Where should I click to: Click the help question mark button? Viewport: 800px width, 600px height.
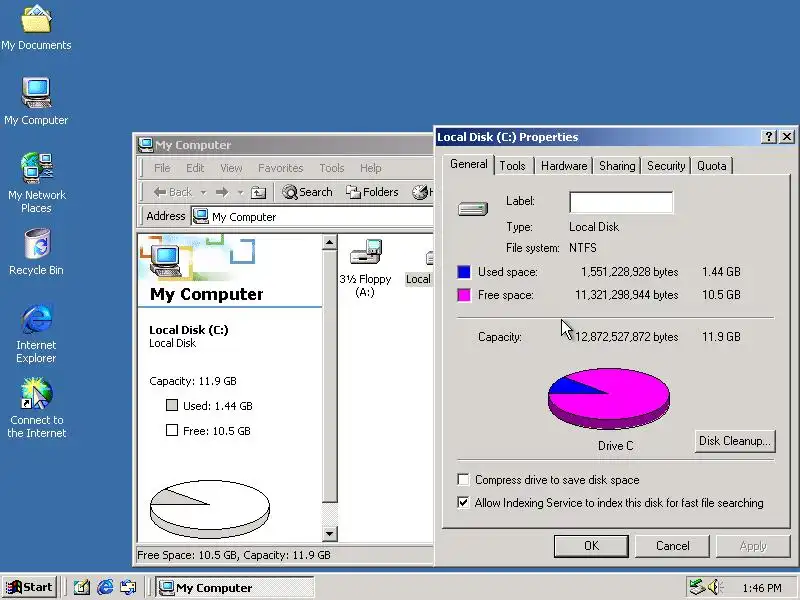click(769, 136)
